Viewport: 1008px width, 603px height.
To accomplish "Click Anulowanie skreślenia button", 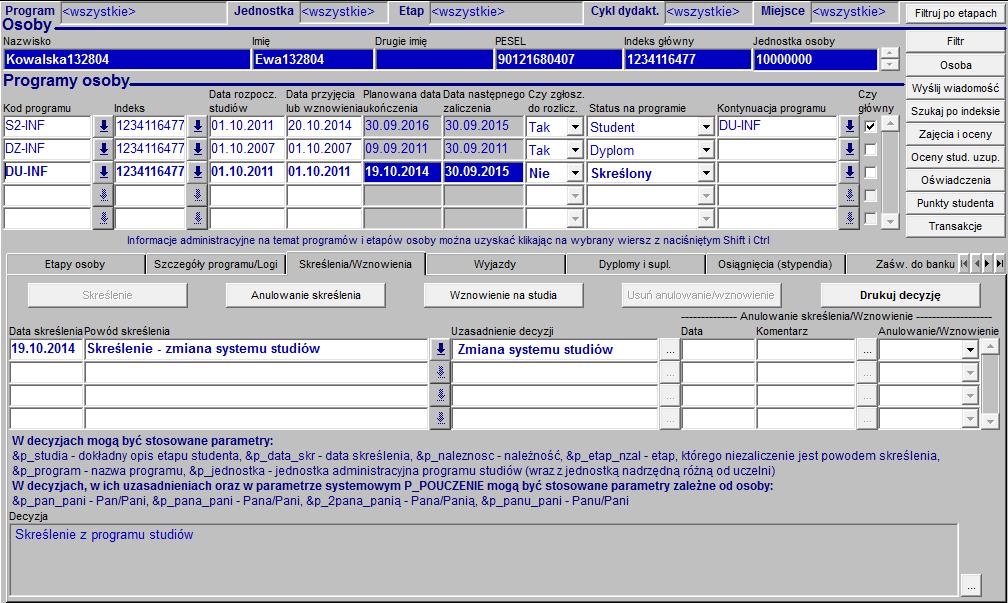I will coord(306,295).
